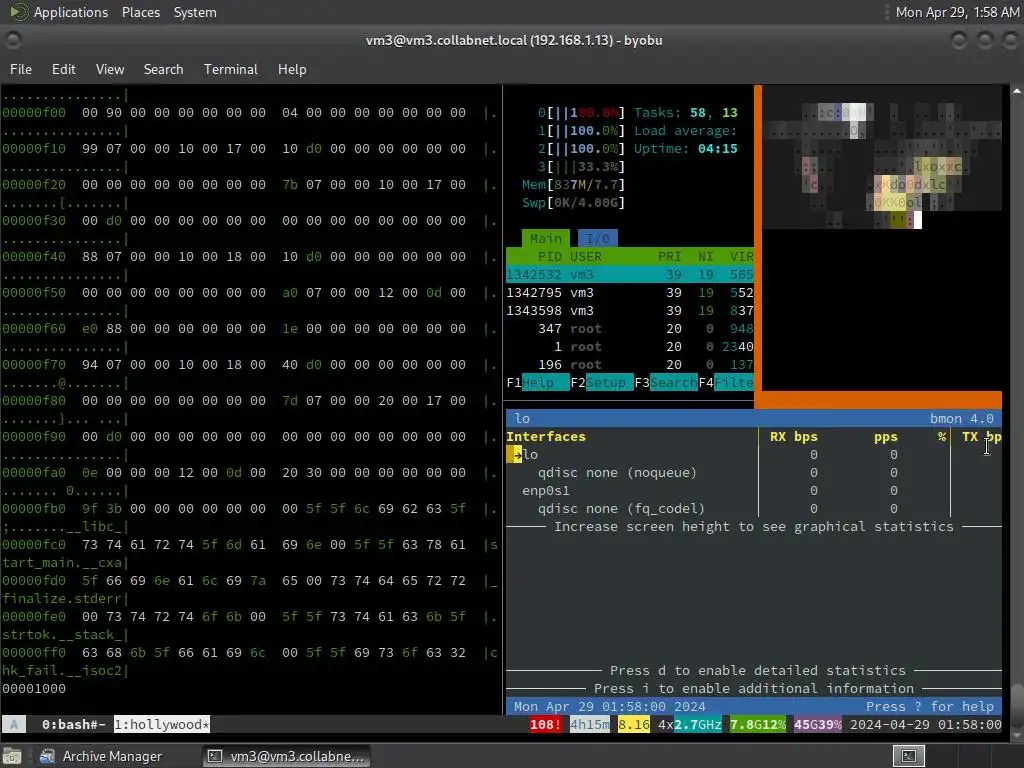Select process 1342795 row
Image resolution: width=1024 pixels, height=768 pixels.
point(630,293)
